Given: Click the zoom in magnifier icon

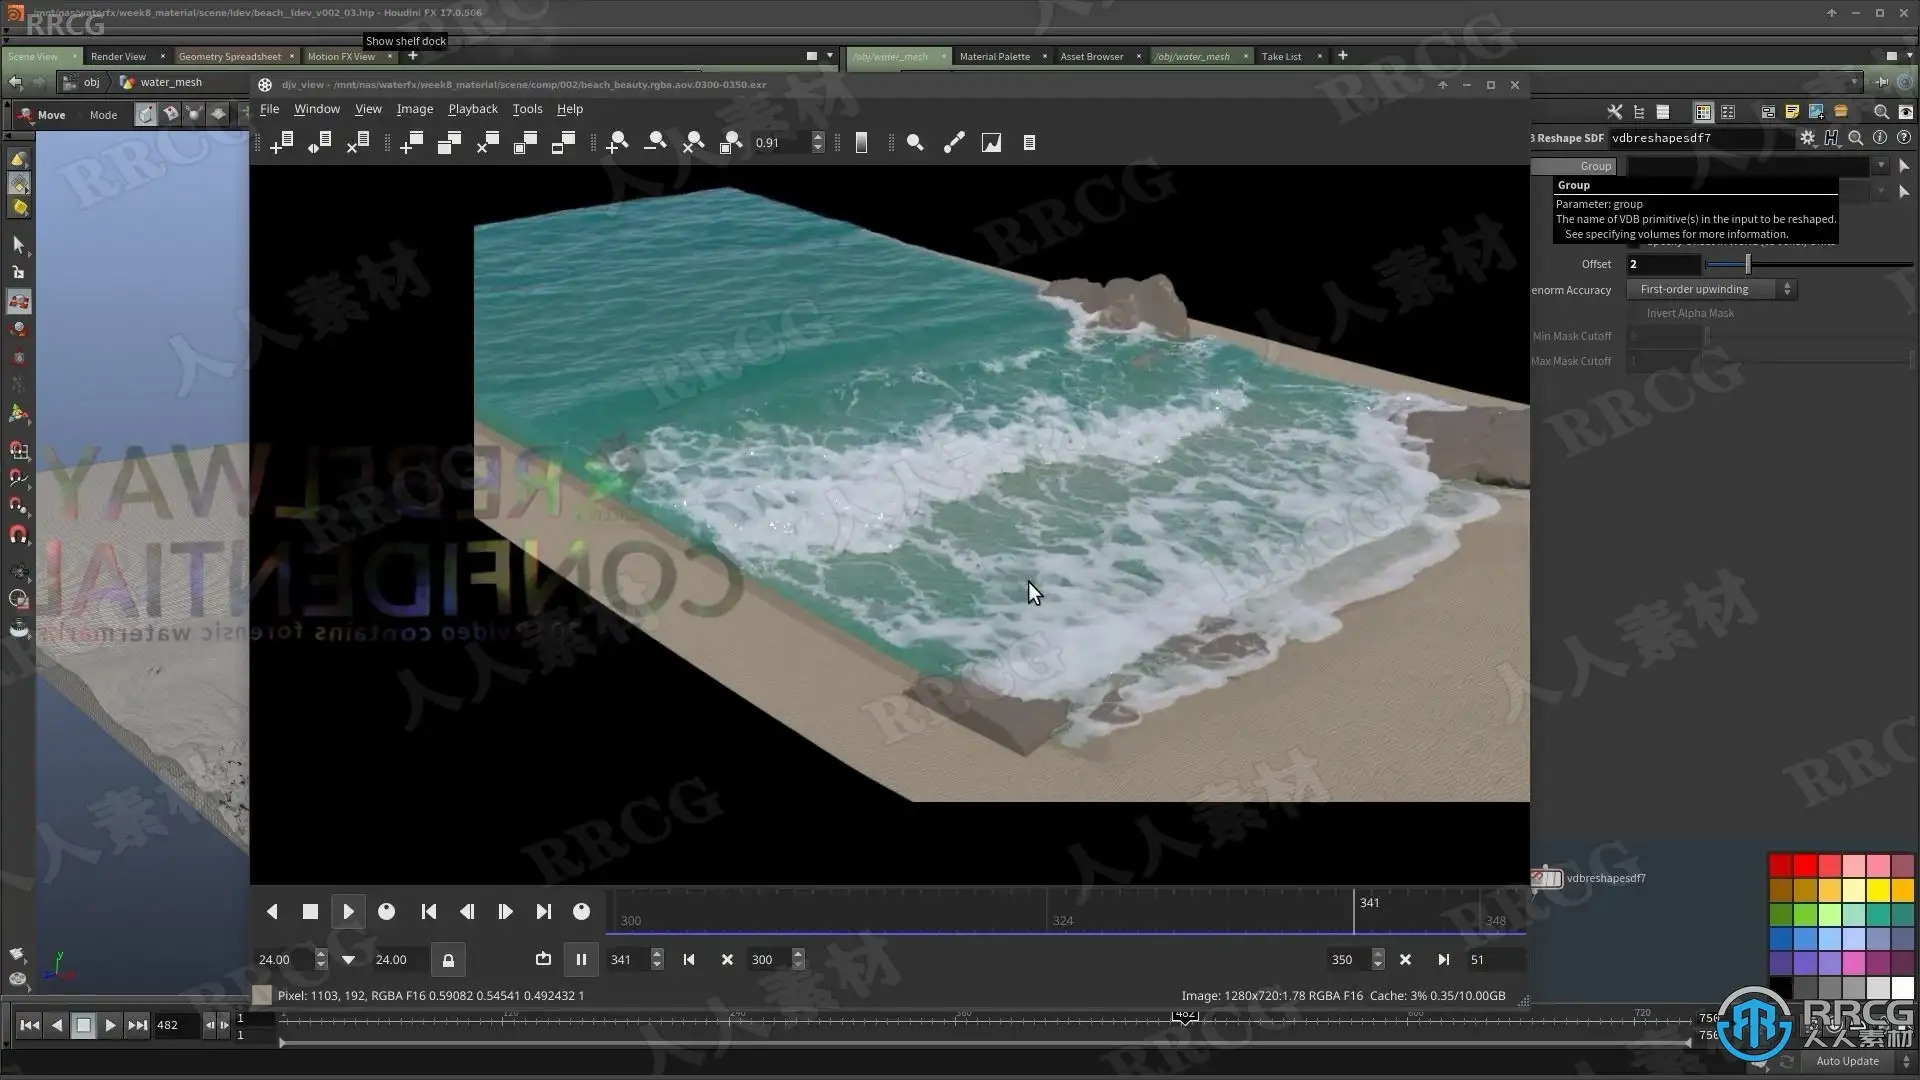Looking at the screenshot, I should pyautogui.click(x=618, y=143).
